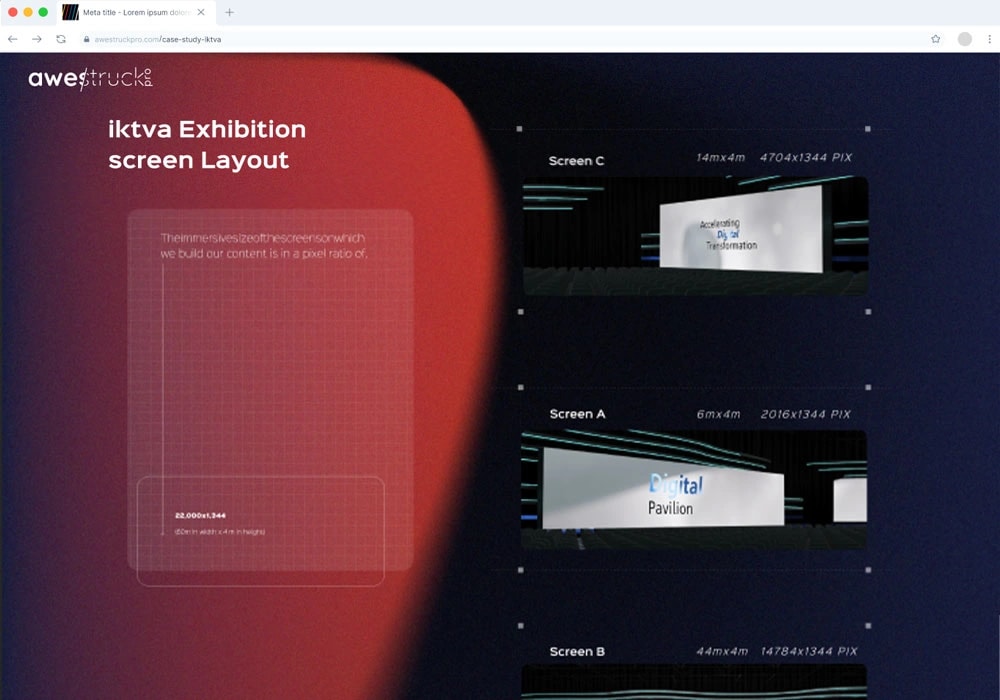Open a new tab with the plus button
The image size is (1000, 700).
coord(230,12)
